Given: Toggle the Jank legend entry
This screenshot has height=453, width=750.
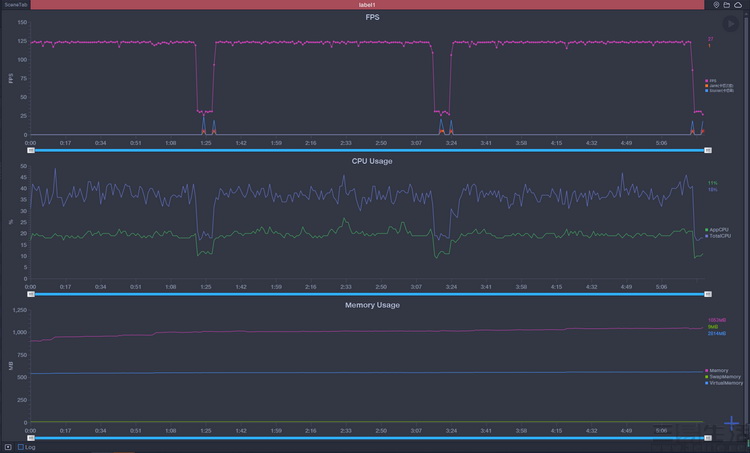Looking at the screenshot, I should coord(719,86).
